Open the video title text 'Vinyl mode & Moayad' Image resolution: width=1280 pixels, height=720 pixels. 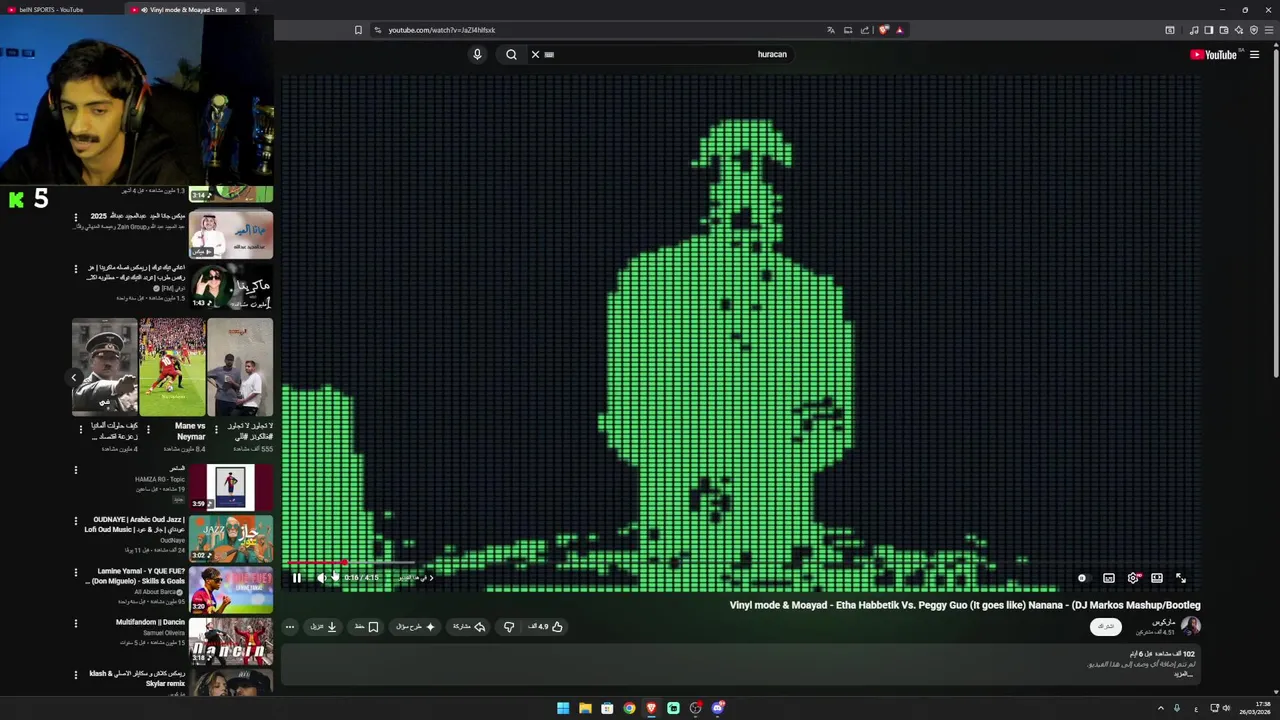[965, 605]
